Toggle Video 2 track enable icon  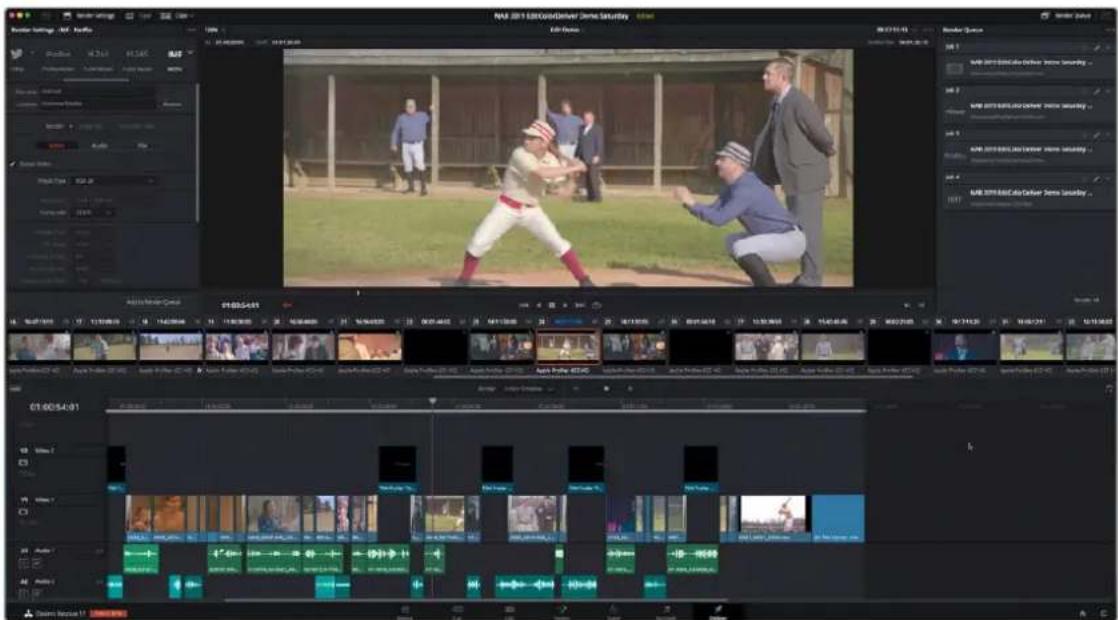click(23, 463)
